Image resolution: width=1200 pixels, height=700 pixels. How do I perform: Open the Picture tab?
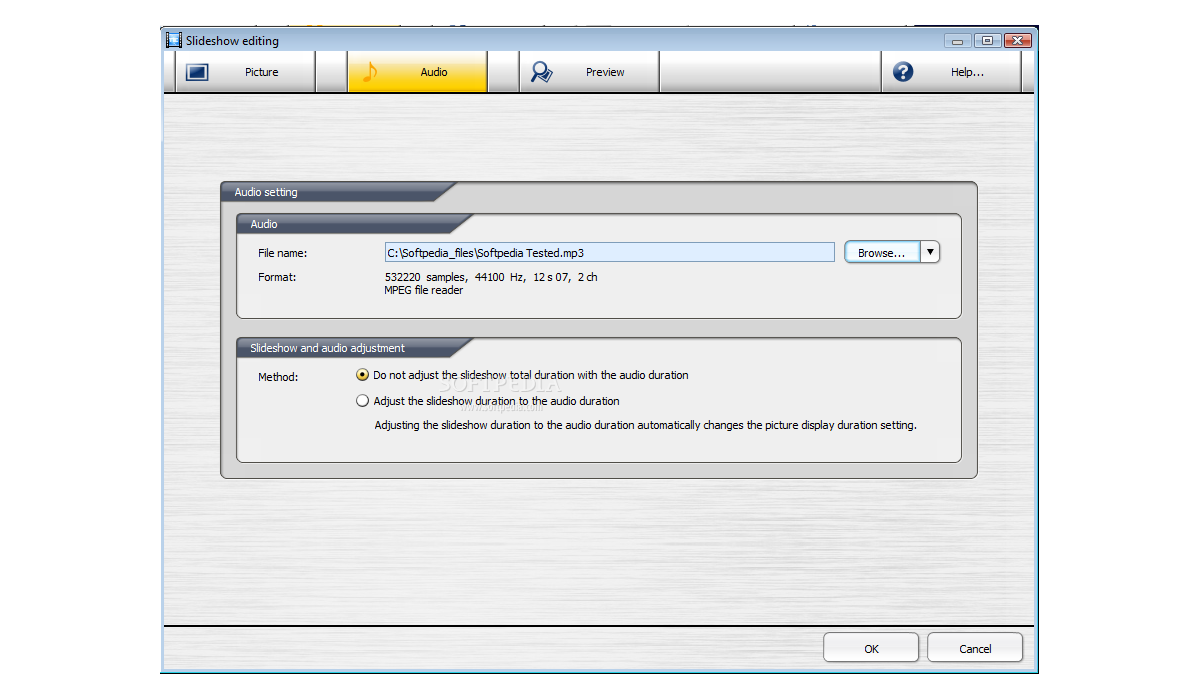246,72
